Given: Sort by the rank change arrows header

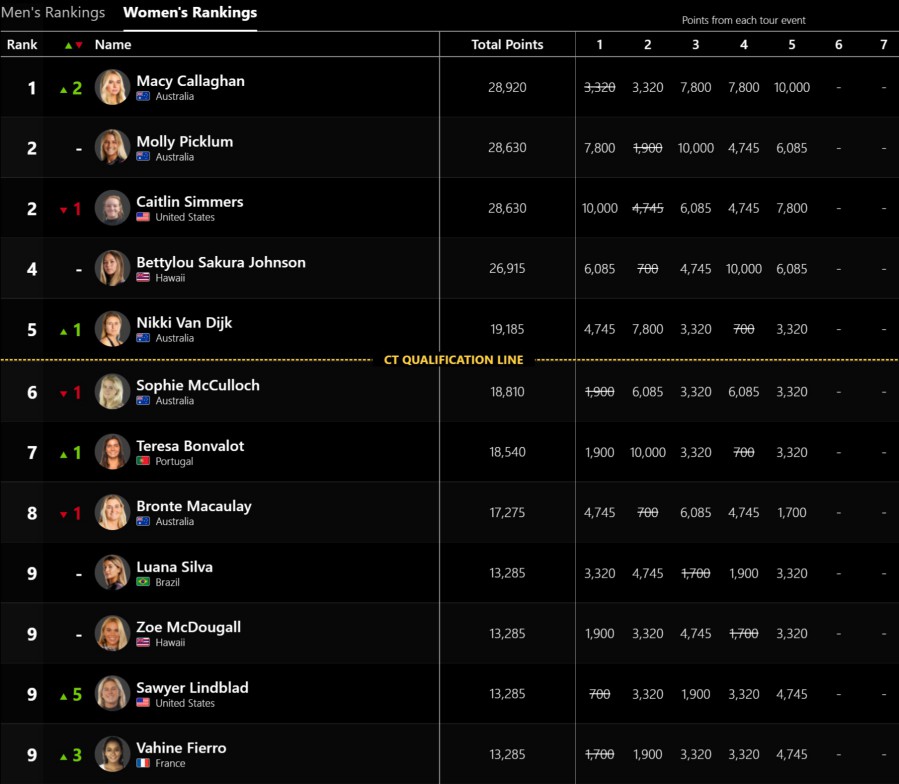Looking at the screenshot, I should click(73, 45).
